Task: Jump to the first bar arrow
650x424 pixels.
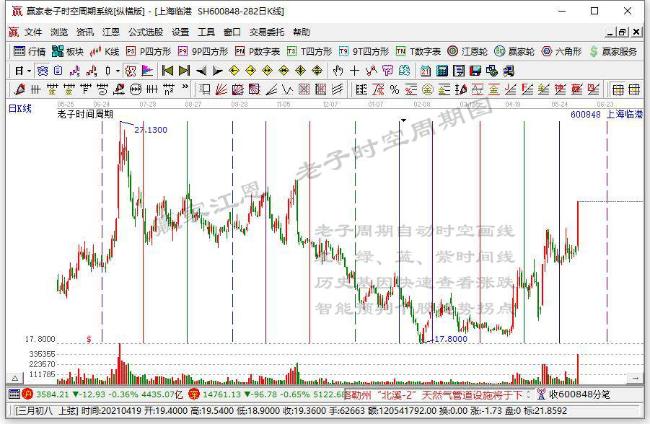Action: (167, 71)
